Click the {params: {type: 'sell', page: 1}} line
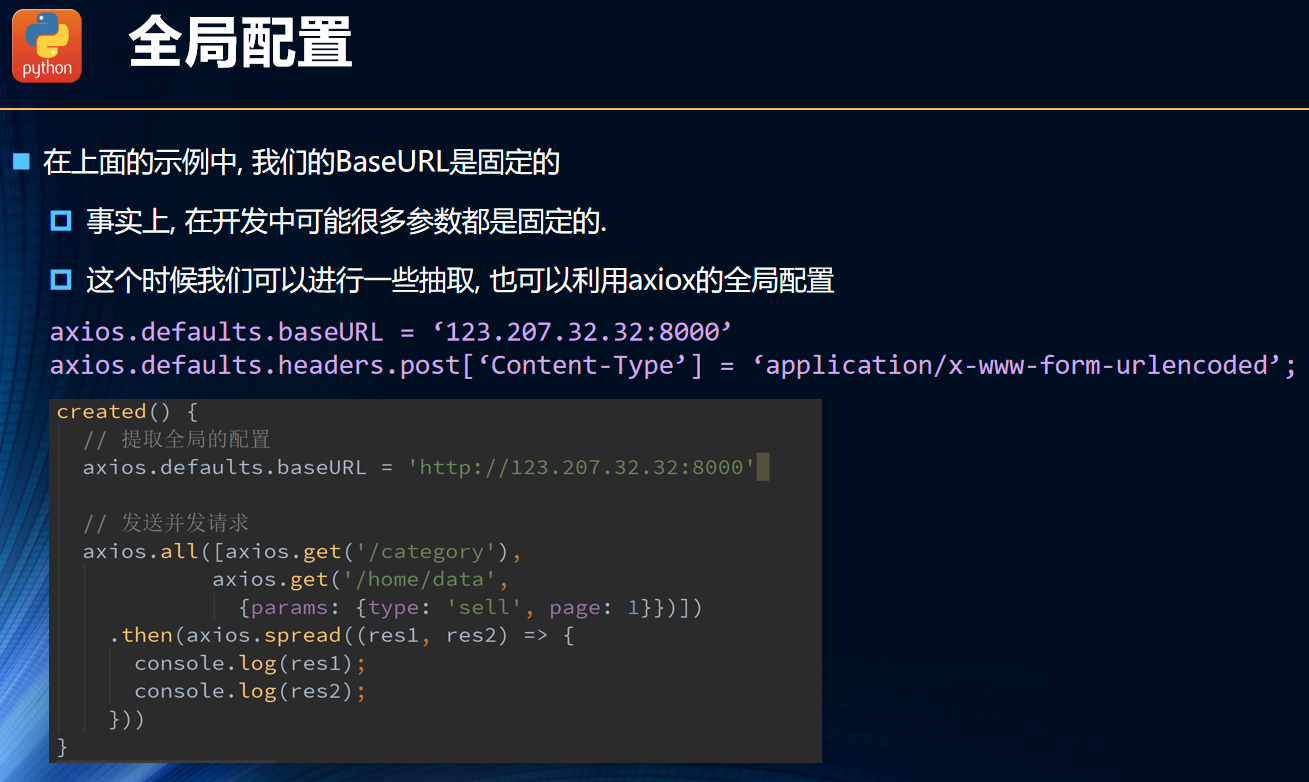 point(471,607)
